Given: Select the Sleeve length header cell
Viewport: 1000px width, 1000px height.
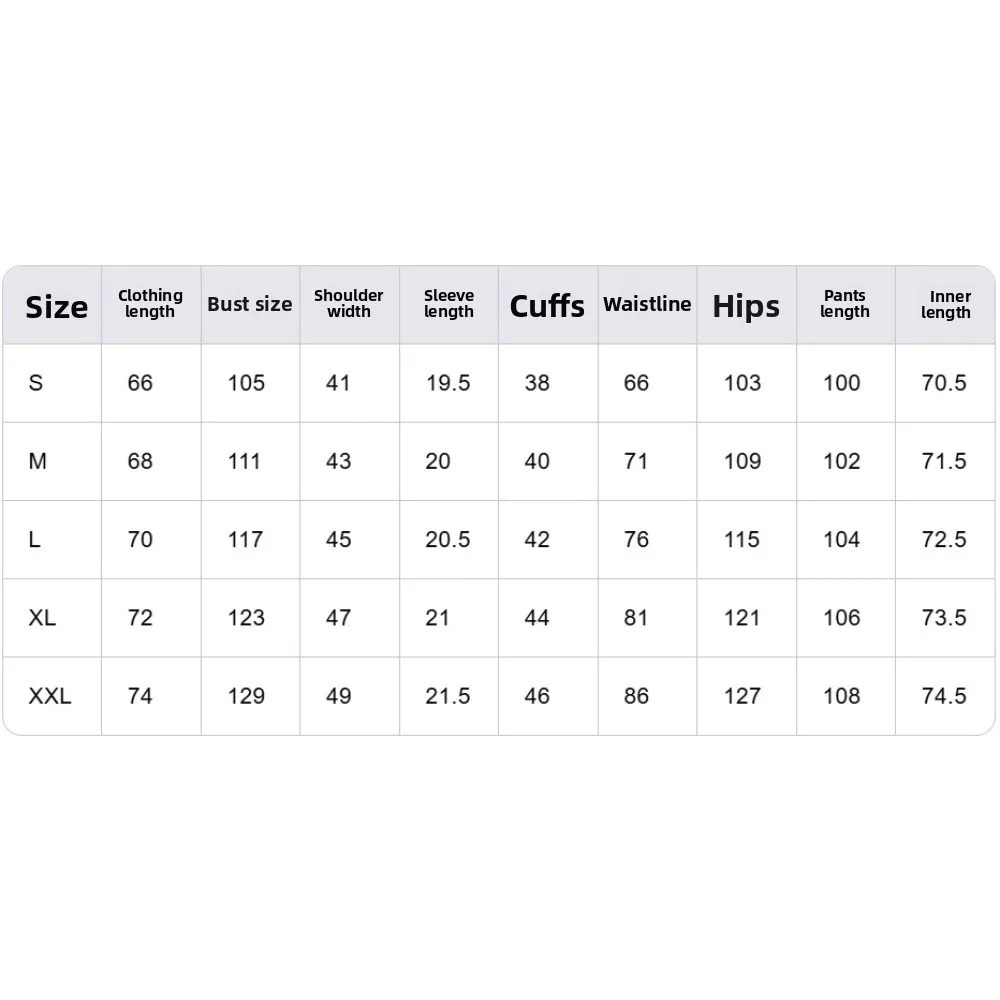Looking at the screenshot, I should click(448, 304).
